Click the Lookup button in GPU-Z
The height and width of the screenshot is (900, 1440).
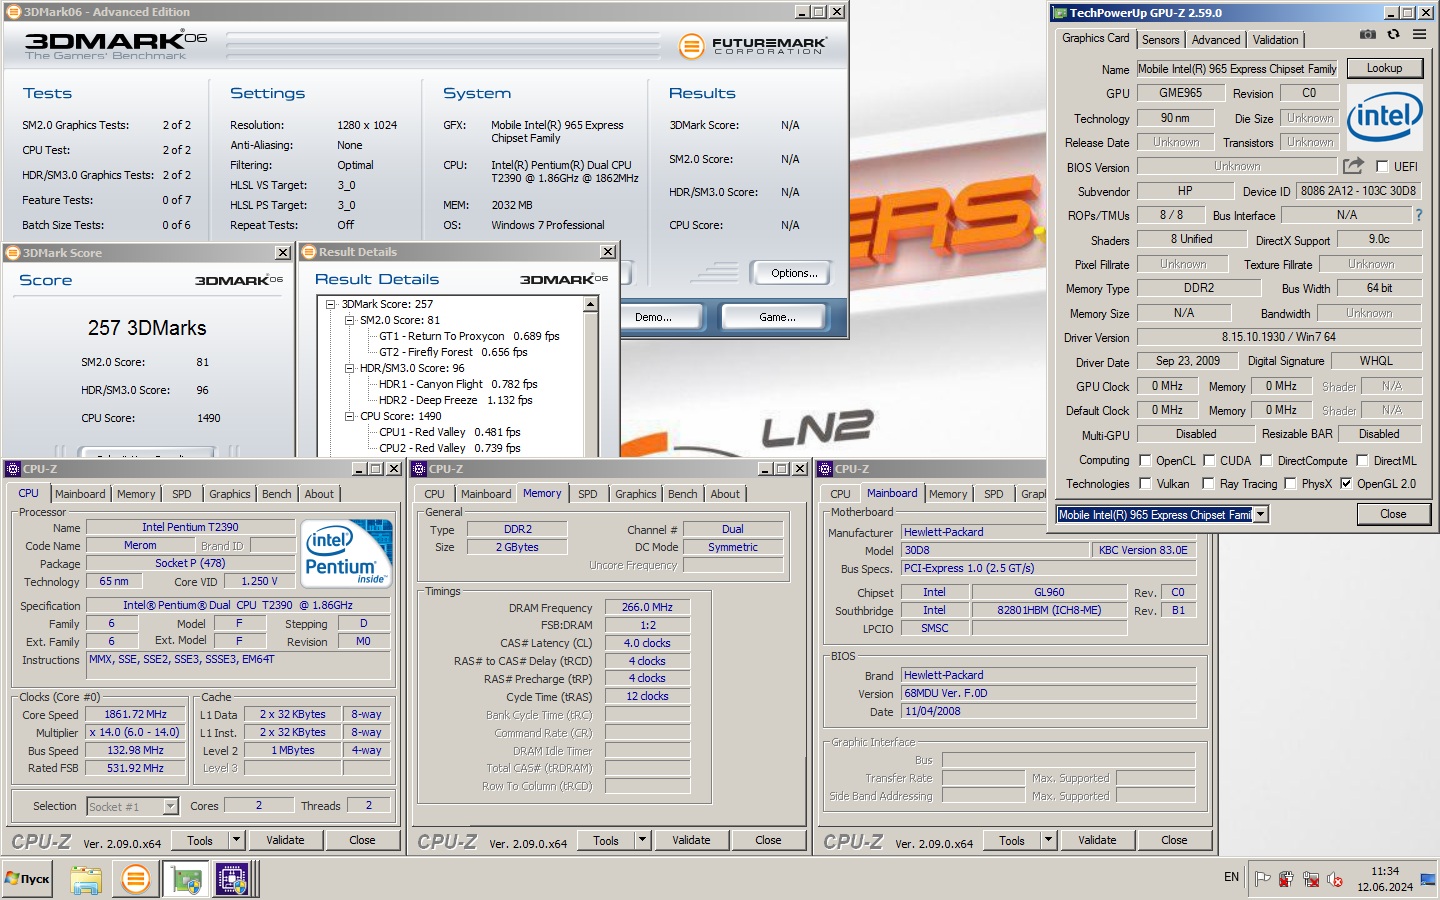[1384, 68]
